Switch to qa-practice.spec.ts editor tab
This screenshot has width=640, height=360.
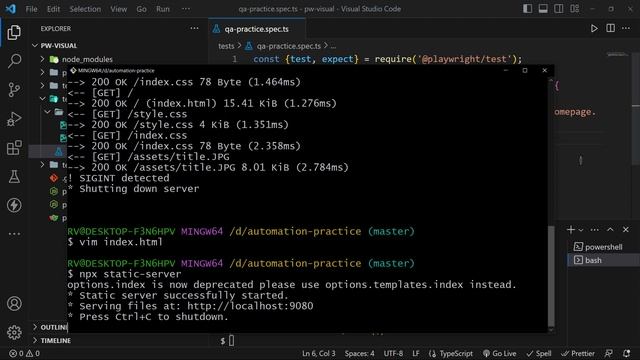(257, 29)
